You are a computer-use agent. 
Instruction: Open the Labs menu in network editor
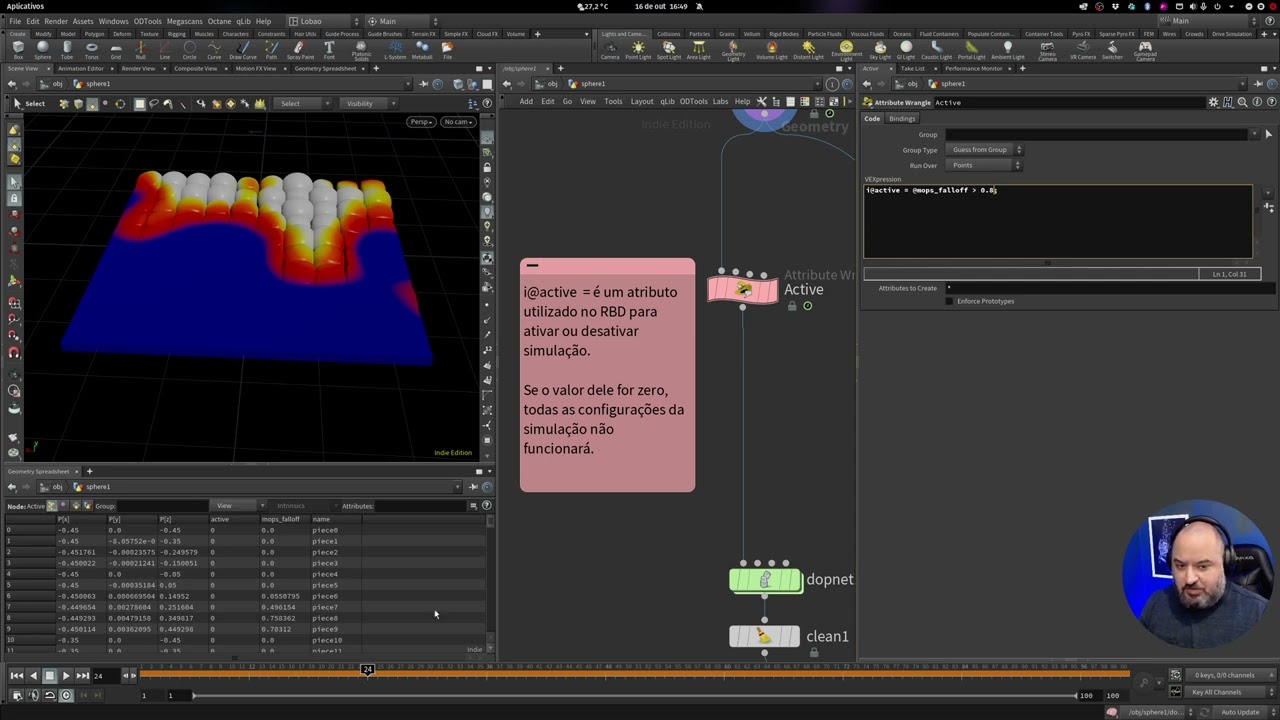click(720, 101)
